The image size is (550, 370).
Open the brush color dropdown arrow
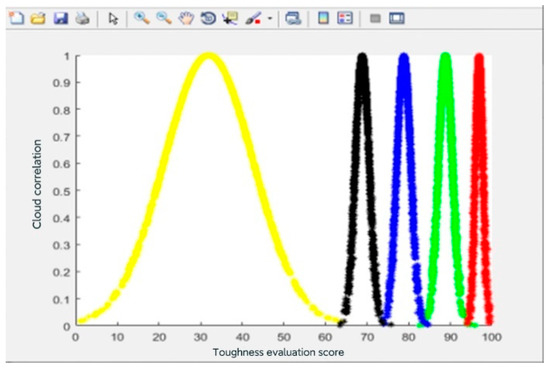pyautogui.click(x=270, y=18)
